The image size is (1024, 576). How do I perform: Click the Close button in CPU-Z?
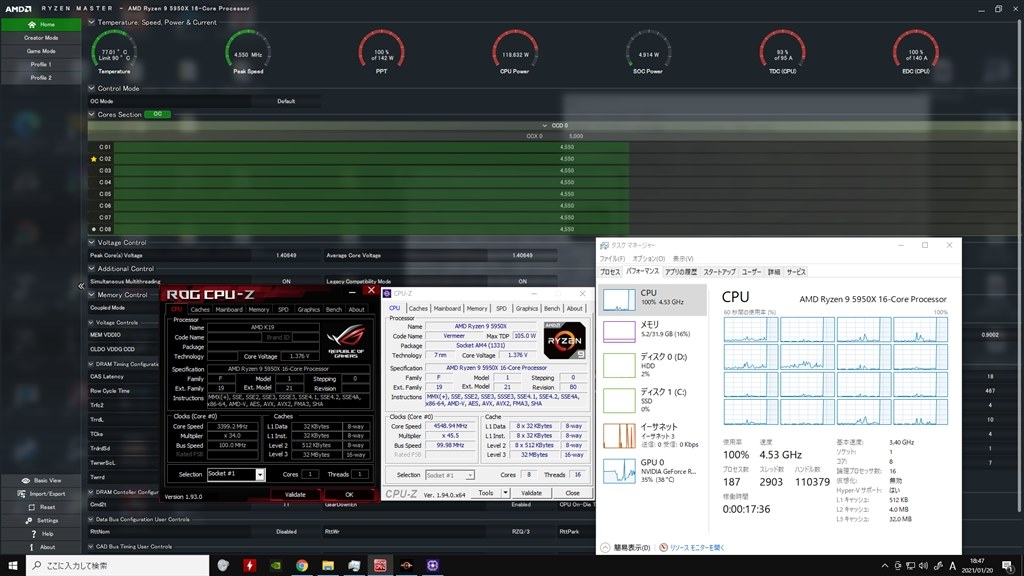572,493
